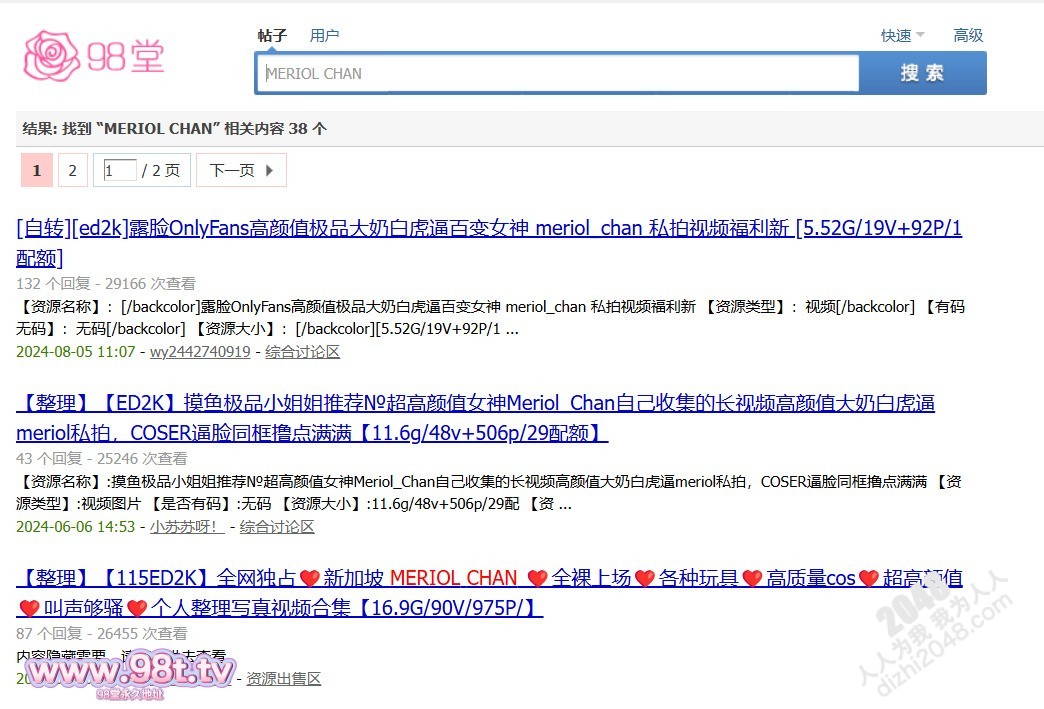The height and width of the screenshot is (709, 1044).
Task: Click the 高级 advanced search option
Action: 966,35
